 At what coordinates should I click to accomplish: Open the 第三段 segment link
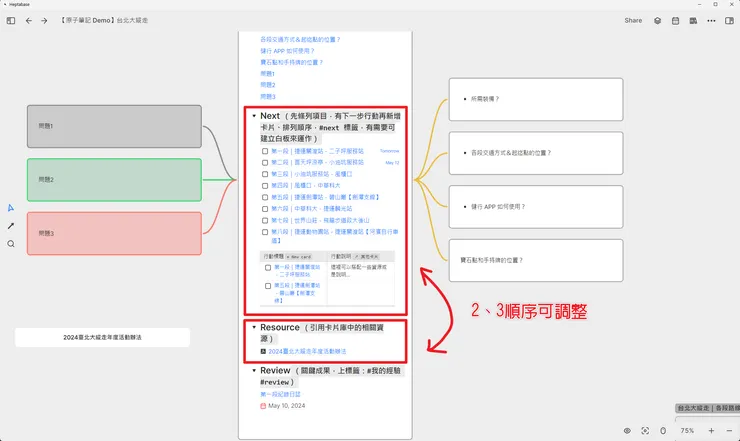(x=312, y=174)
